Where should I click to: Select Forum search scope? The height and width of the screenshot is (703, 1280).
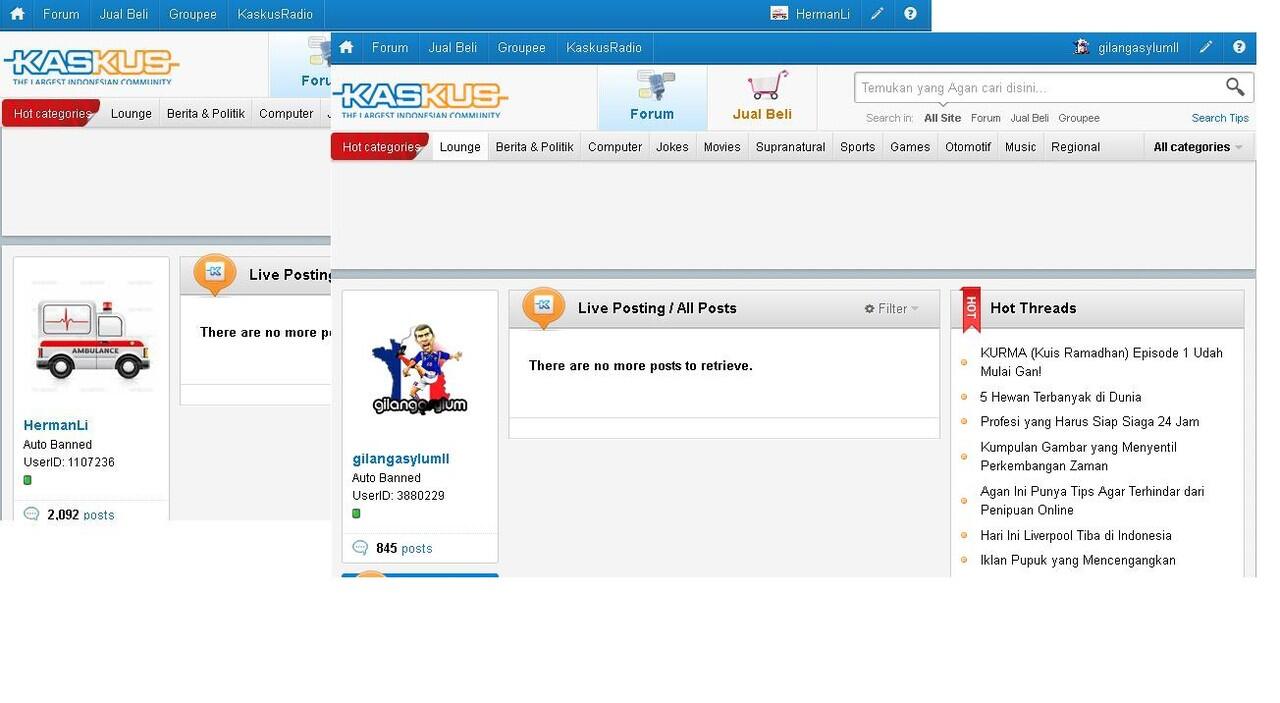[985, 118]
